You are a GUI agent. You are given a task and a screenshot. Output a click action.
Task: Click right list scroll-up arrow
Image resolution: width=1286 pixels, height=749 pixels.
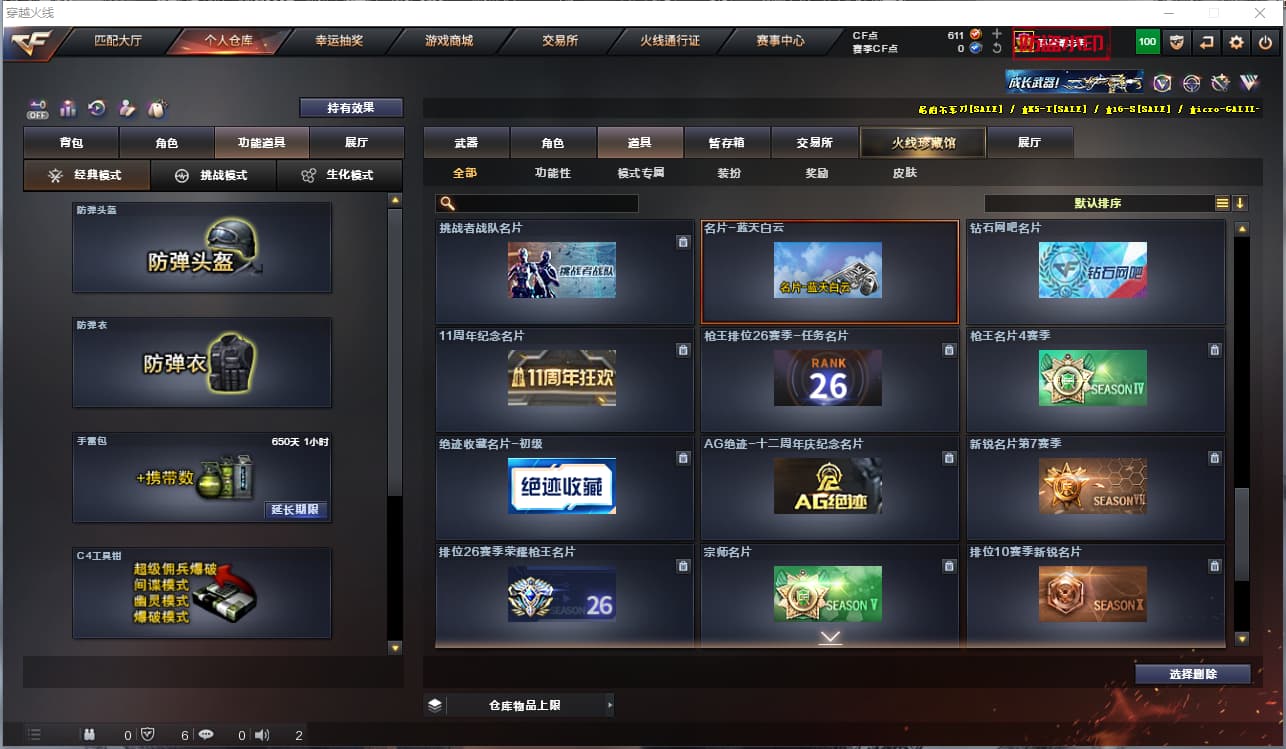point(1242,229)
